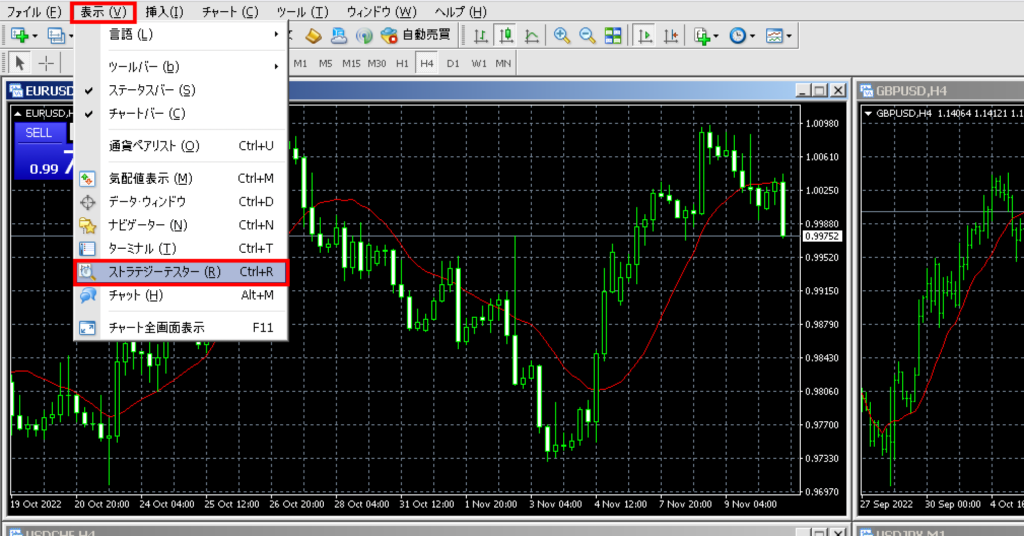Switch to the M1 timeframe

point(300,63)
